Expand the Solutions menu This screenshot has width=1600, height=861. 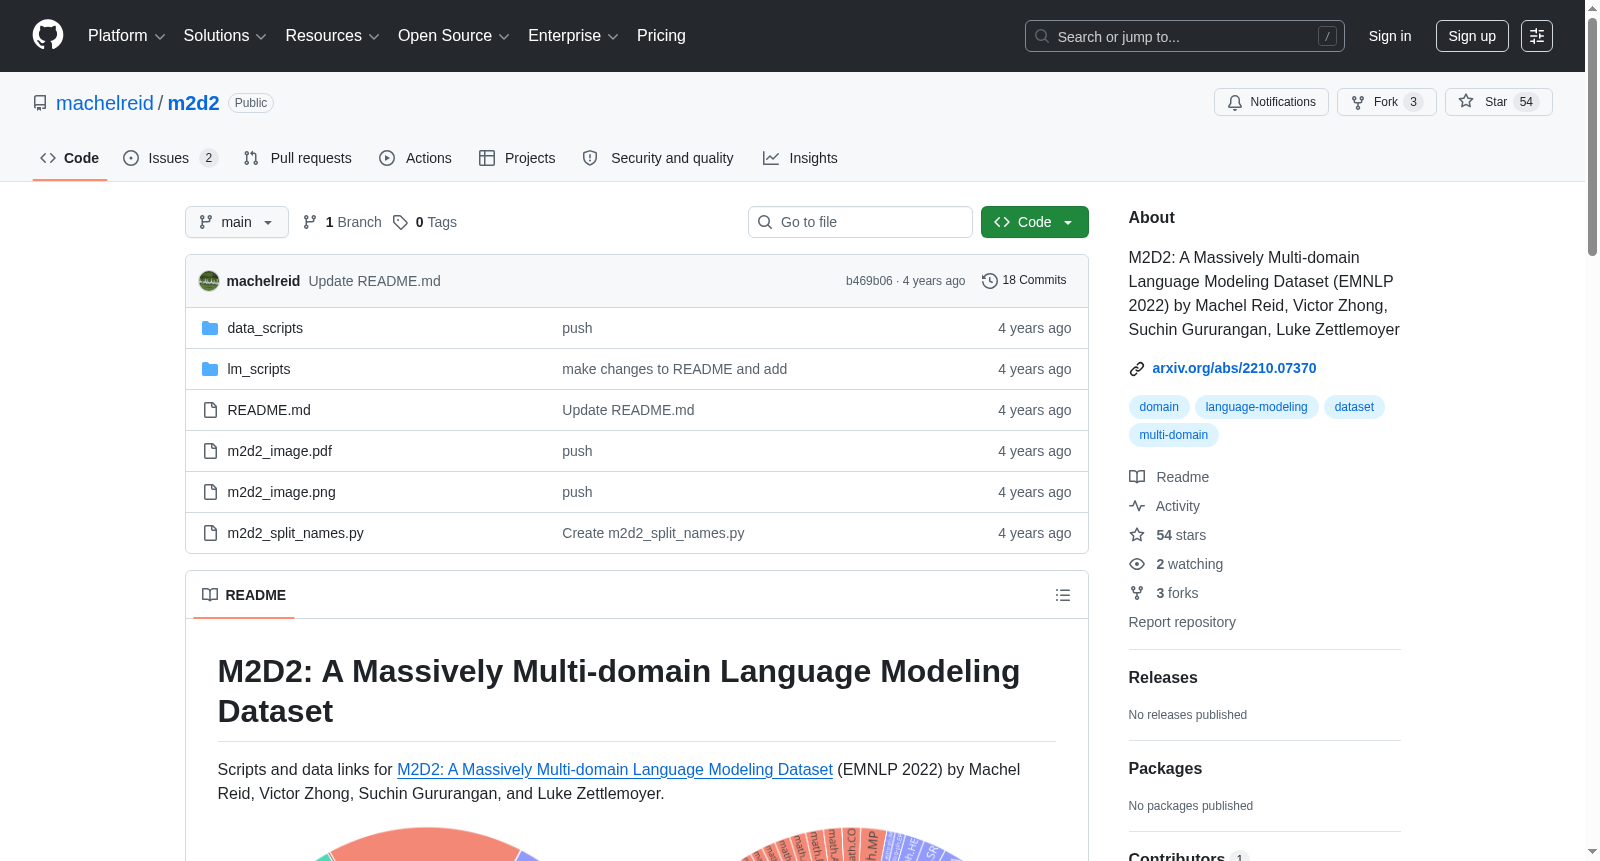click(x=225, y=36)
